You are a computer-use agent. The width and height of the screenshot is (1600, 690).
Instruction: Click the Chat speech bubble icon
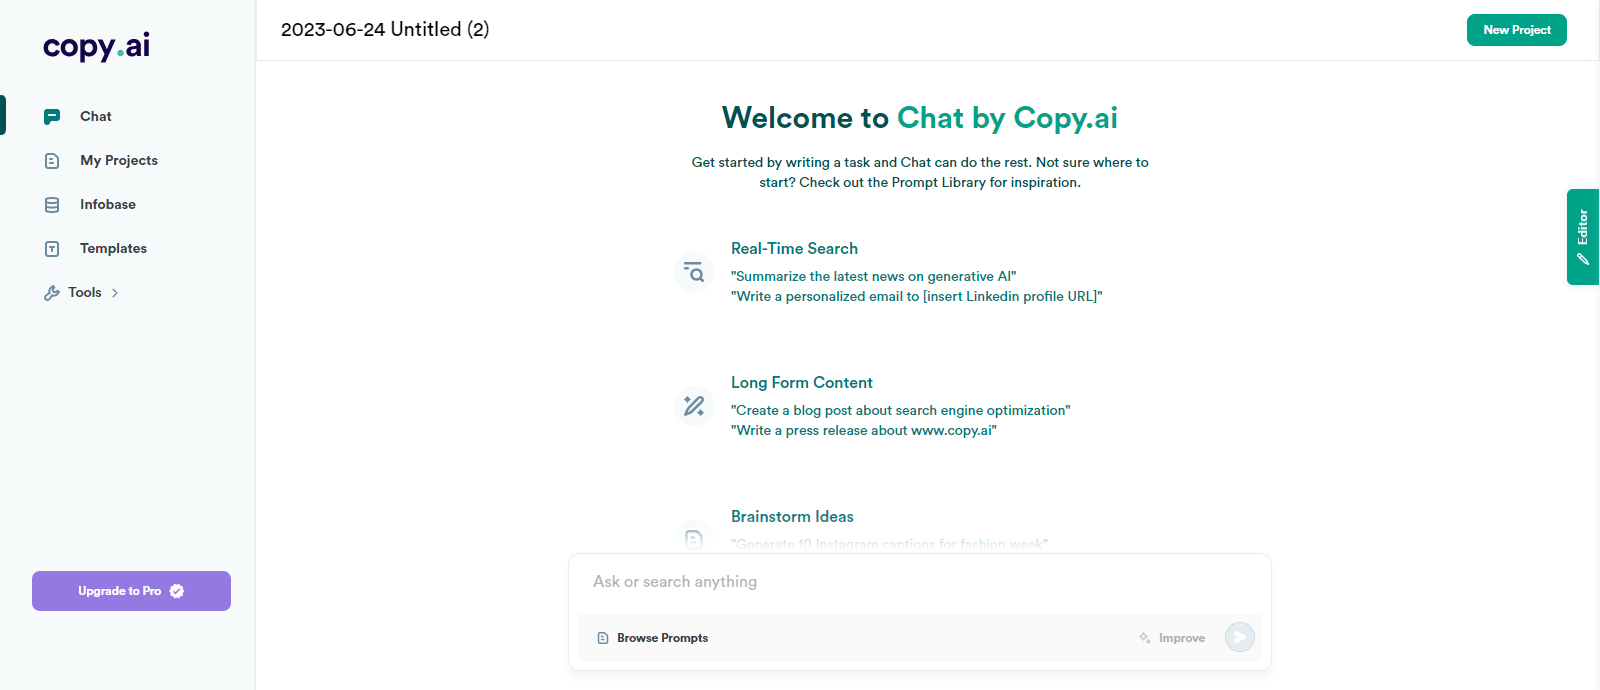[52, 117]
